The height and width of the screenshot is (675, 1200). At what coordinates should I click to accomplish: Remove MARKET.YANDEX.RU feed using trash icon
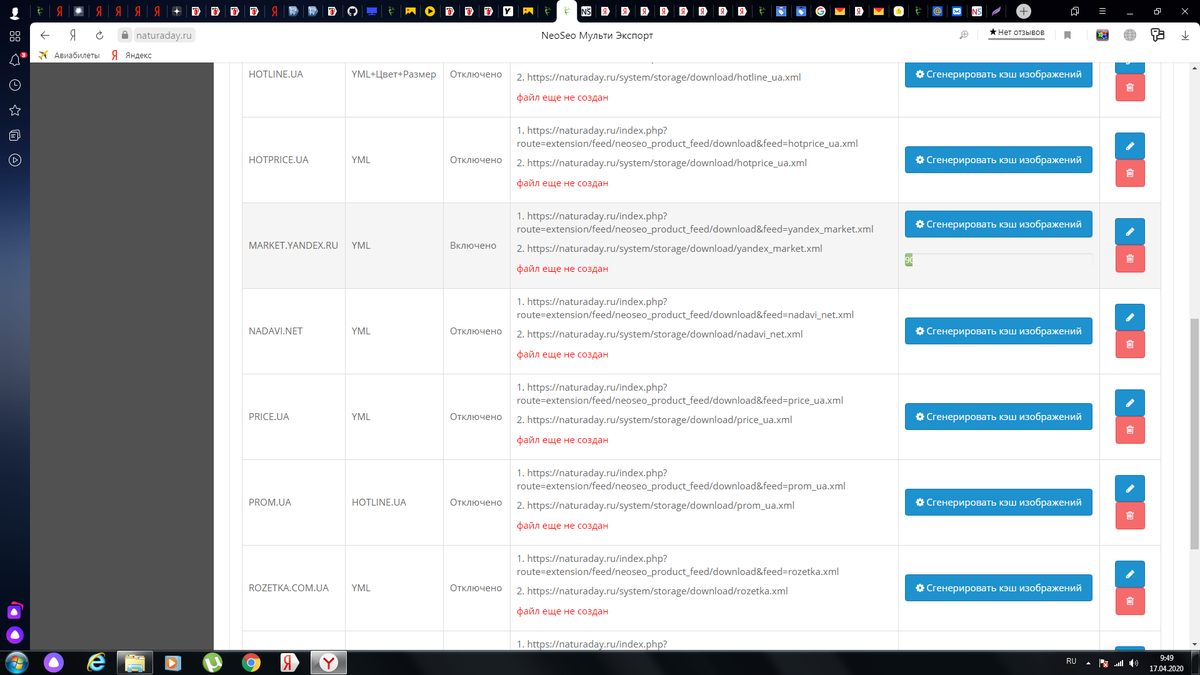point(1129,259)
